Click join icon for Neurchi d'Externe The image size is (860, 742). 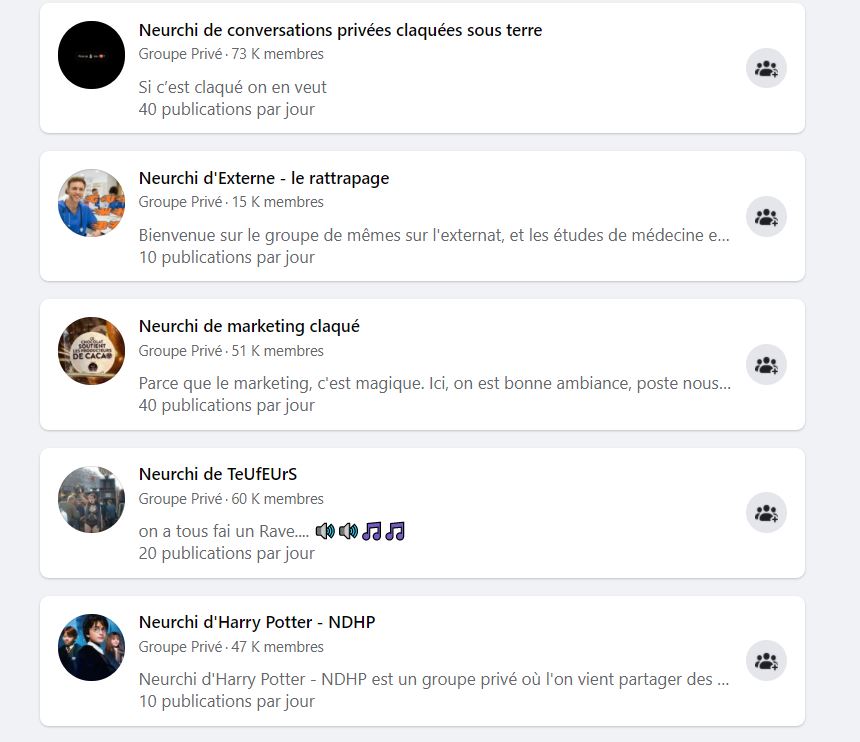(x=766, y=217)
